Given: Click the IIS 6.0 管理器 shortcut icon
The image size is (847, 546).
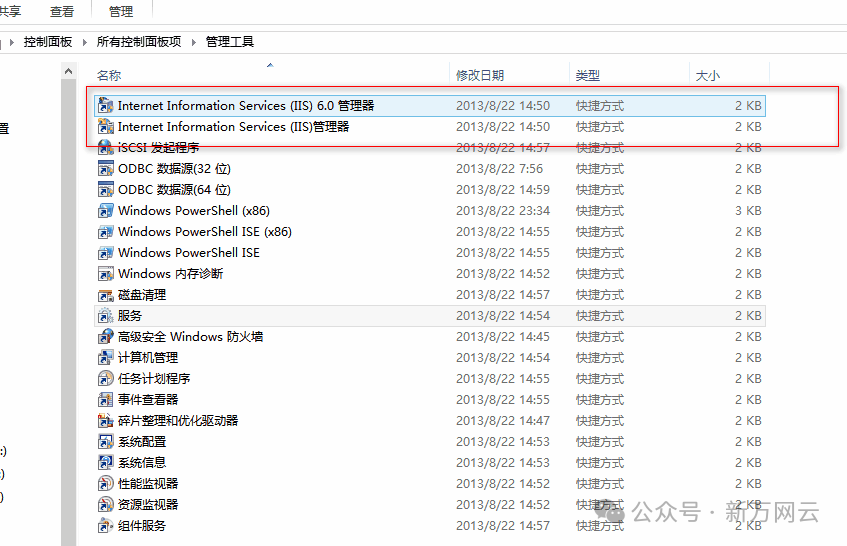Looking at the screenshot, I should click(105, 105).
